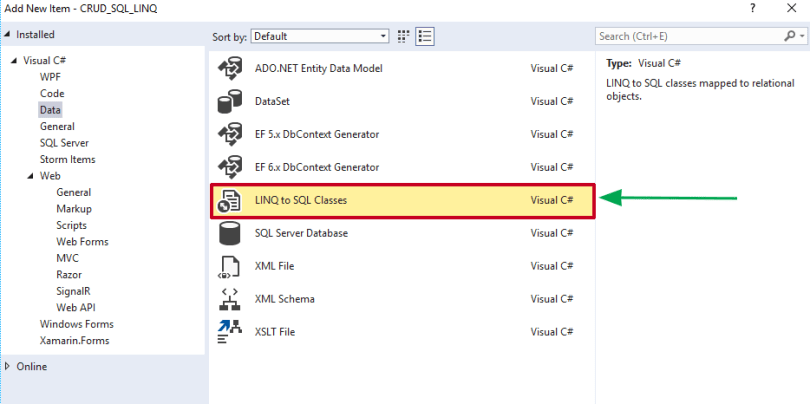Image resolution: width=810 pixels, height=404 pixels.
Task: Open the search options dropdown arrow
Action: click(x=802, y=36)
